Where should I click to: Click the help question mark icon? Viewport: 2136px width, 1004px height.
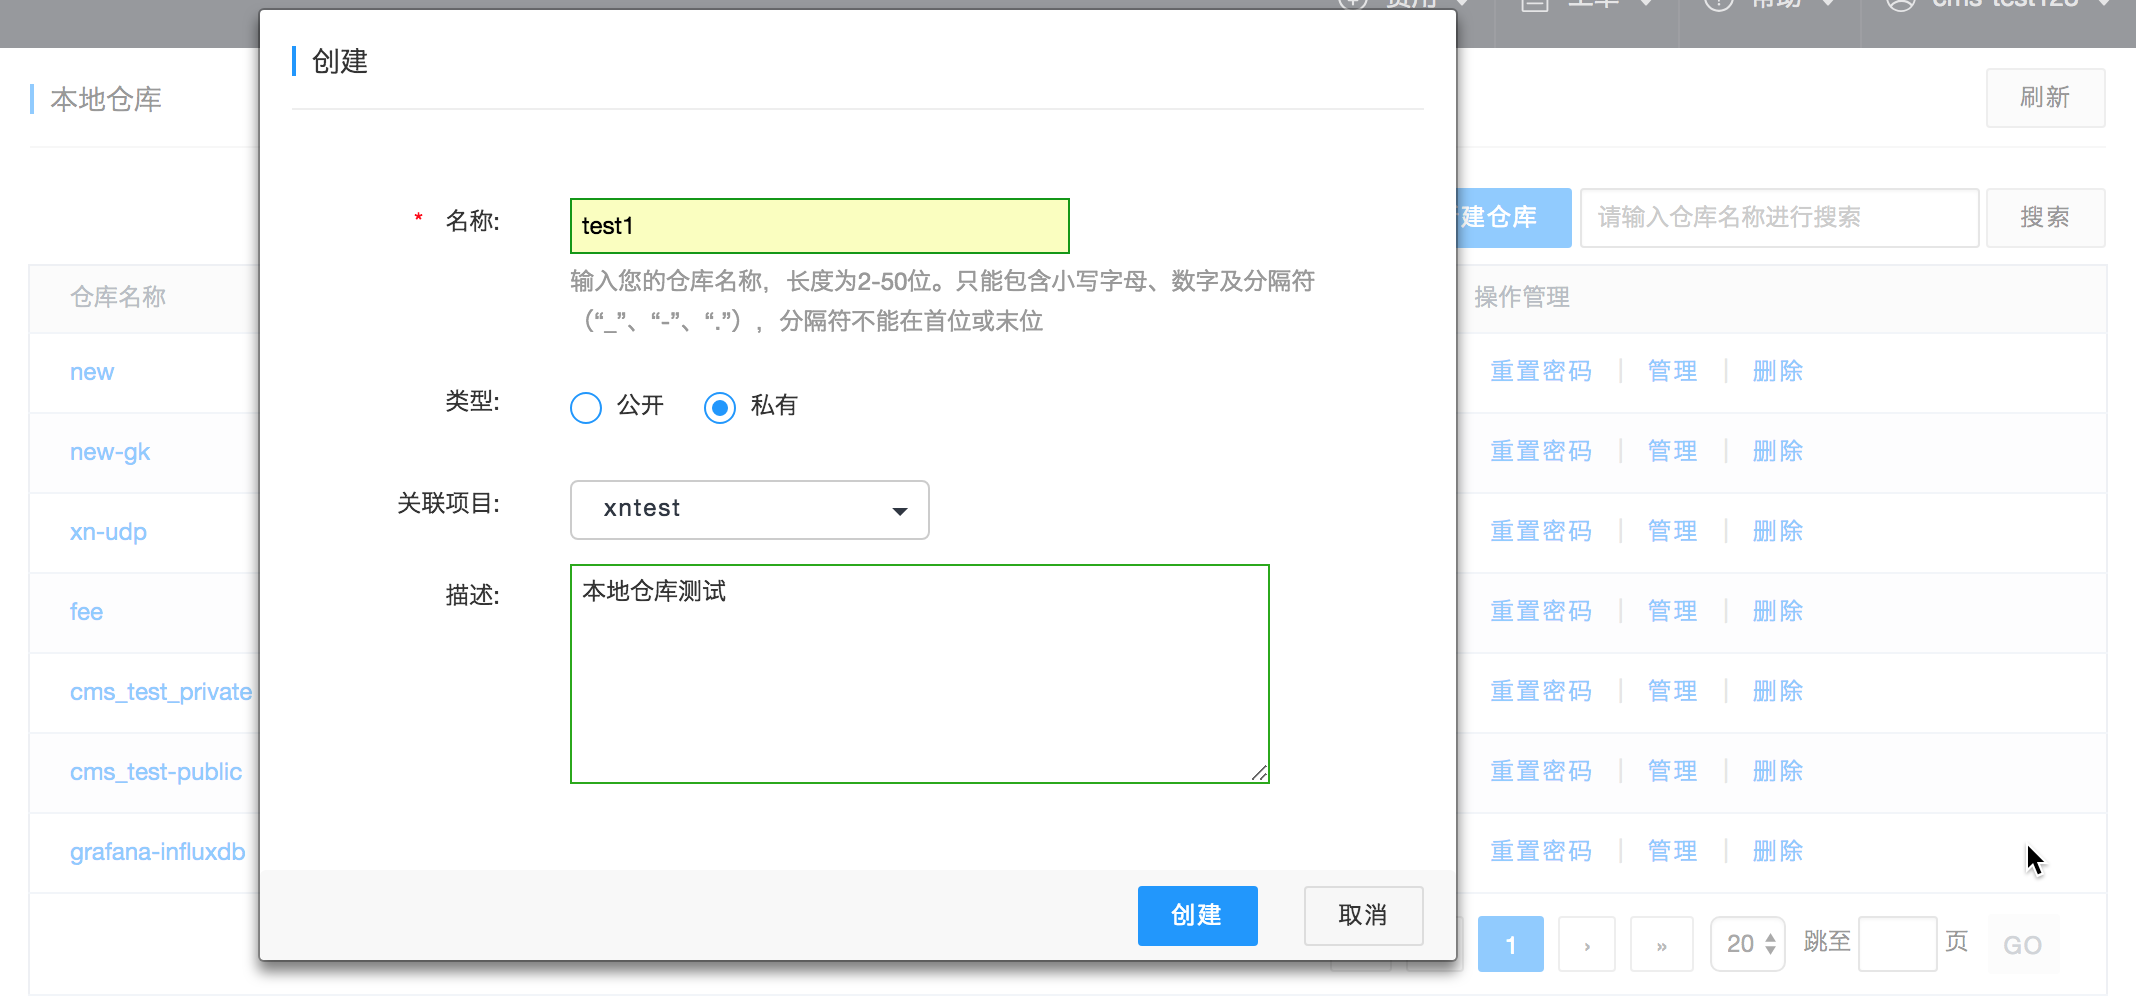1717,5
